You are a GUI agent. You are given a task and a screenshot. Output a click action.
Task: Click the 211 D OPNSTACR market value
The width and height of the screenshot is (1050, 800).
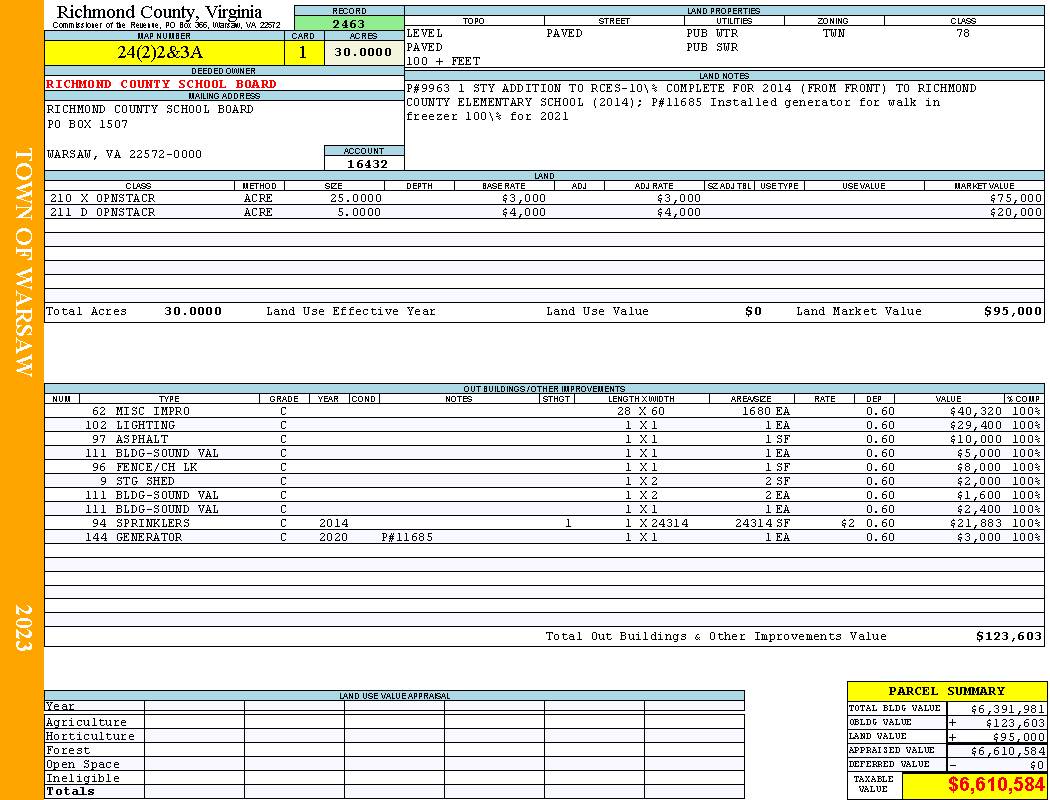[1015, 212]
